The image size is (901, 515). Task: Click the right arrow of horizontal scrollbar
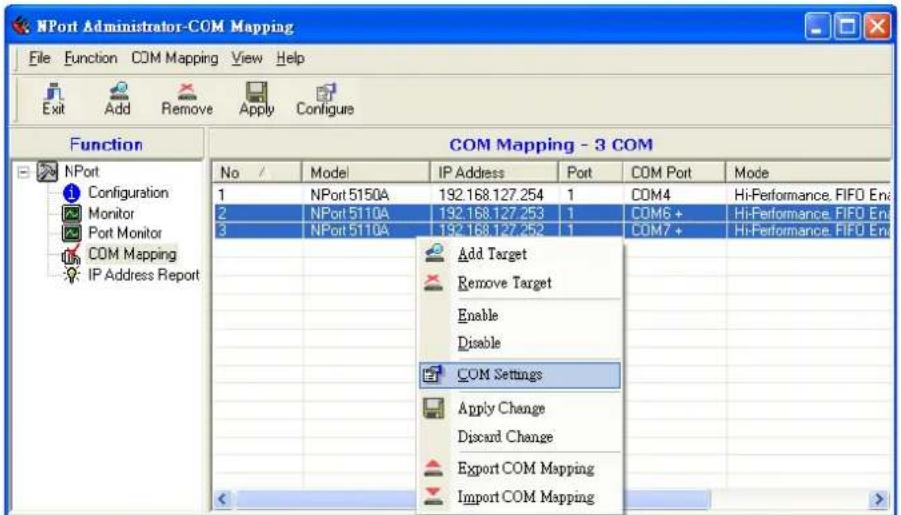879,499
